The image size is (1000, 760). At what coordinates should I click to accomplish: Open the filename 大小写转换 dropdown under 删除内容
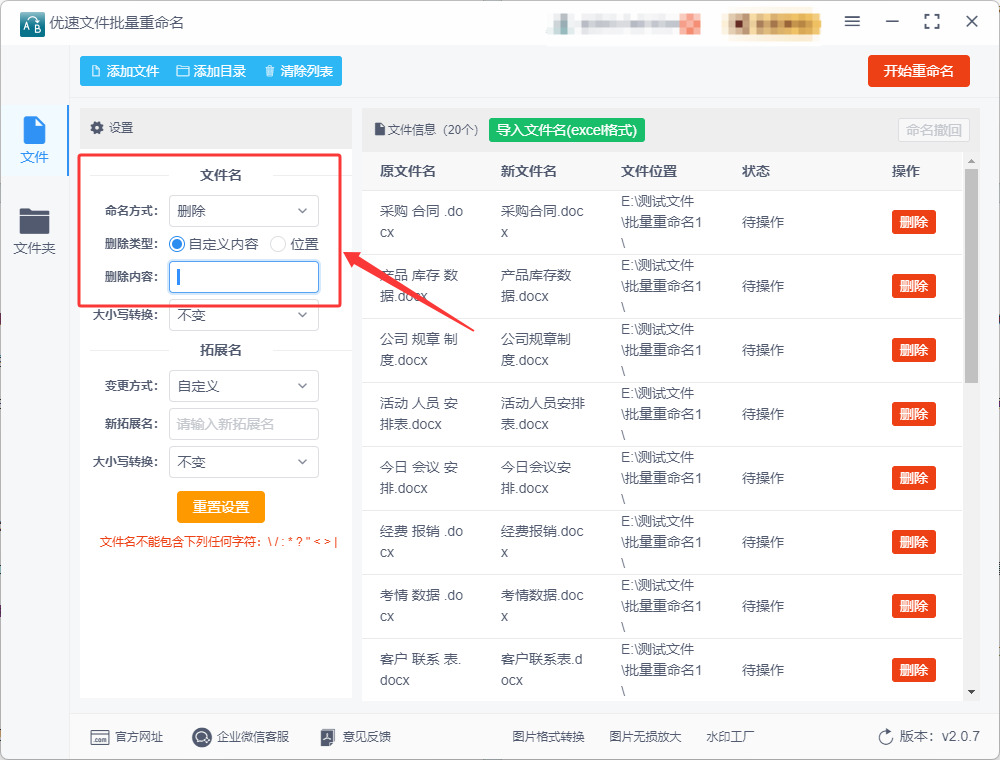(244, 315)
